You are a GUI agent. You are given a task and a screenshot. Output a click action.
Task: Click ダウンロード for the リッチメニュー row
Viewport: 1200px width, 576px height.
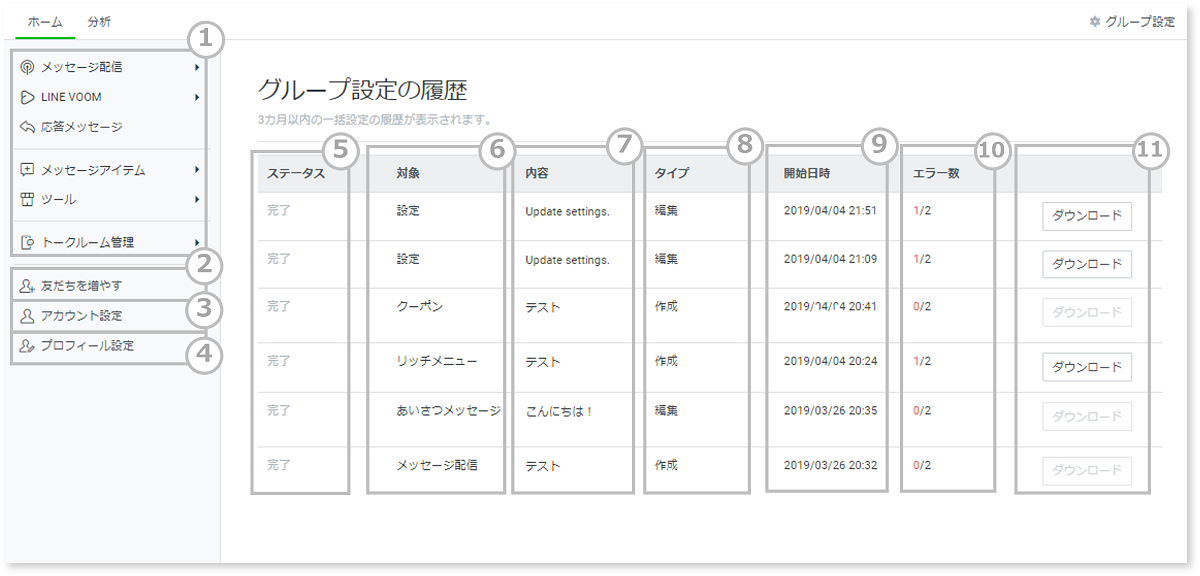pyautogui.click(x=1087, y=367)
